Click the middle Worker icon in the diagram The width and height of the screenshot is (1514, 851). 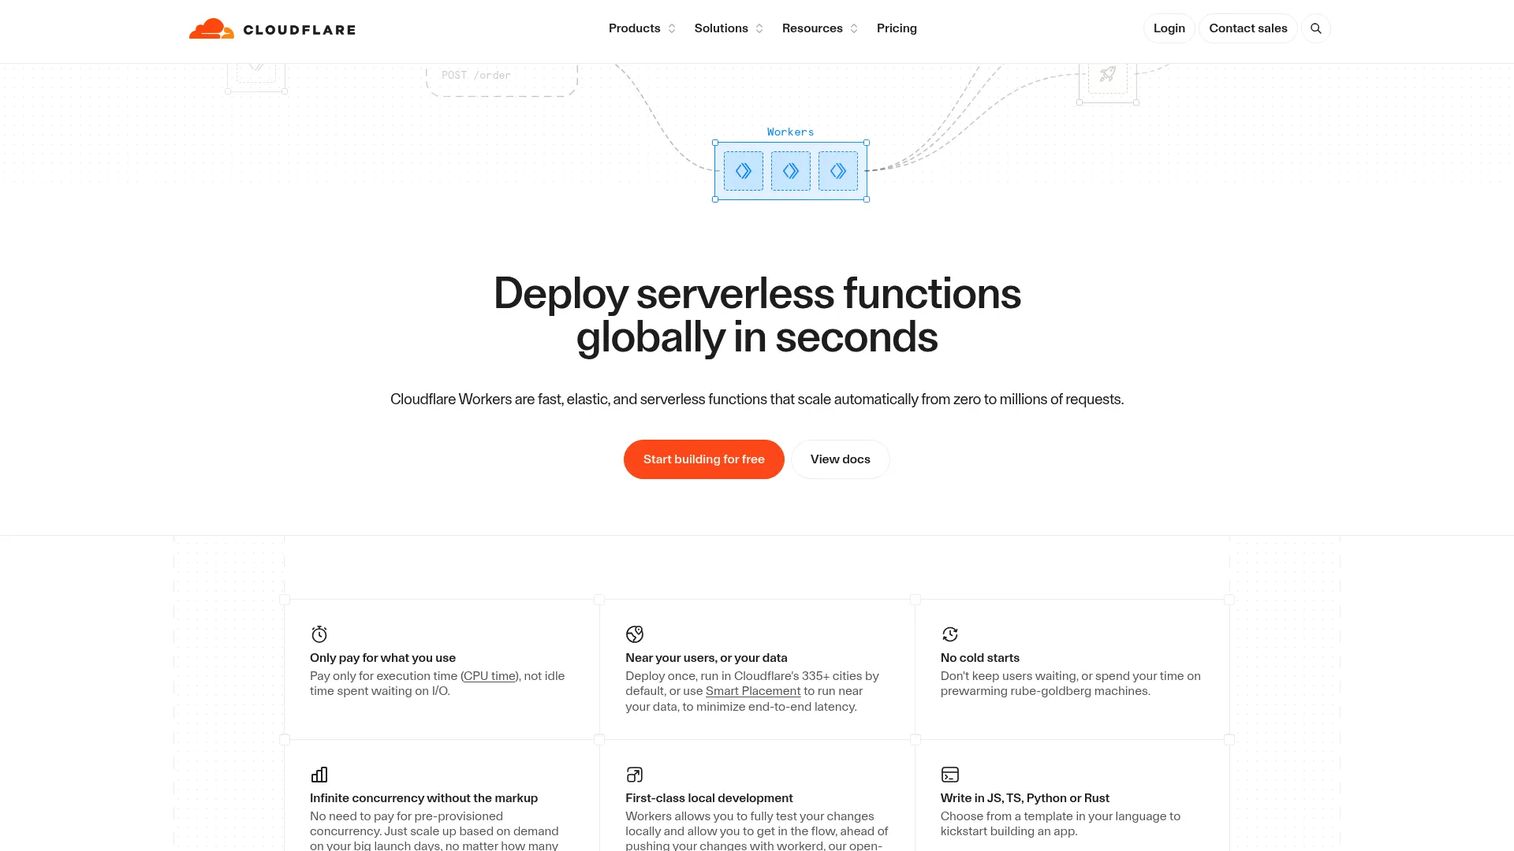(x=791, y=171)
